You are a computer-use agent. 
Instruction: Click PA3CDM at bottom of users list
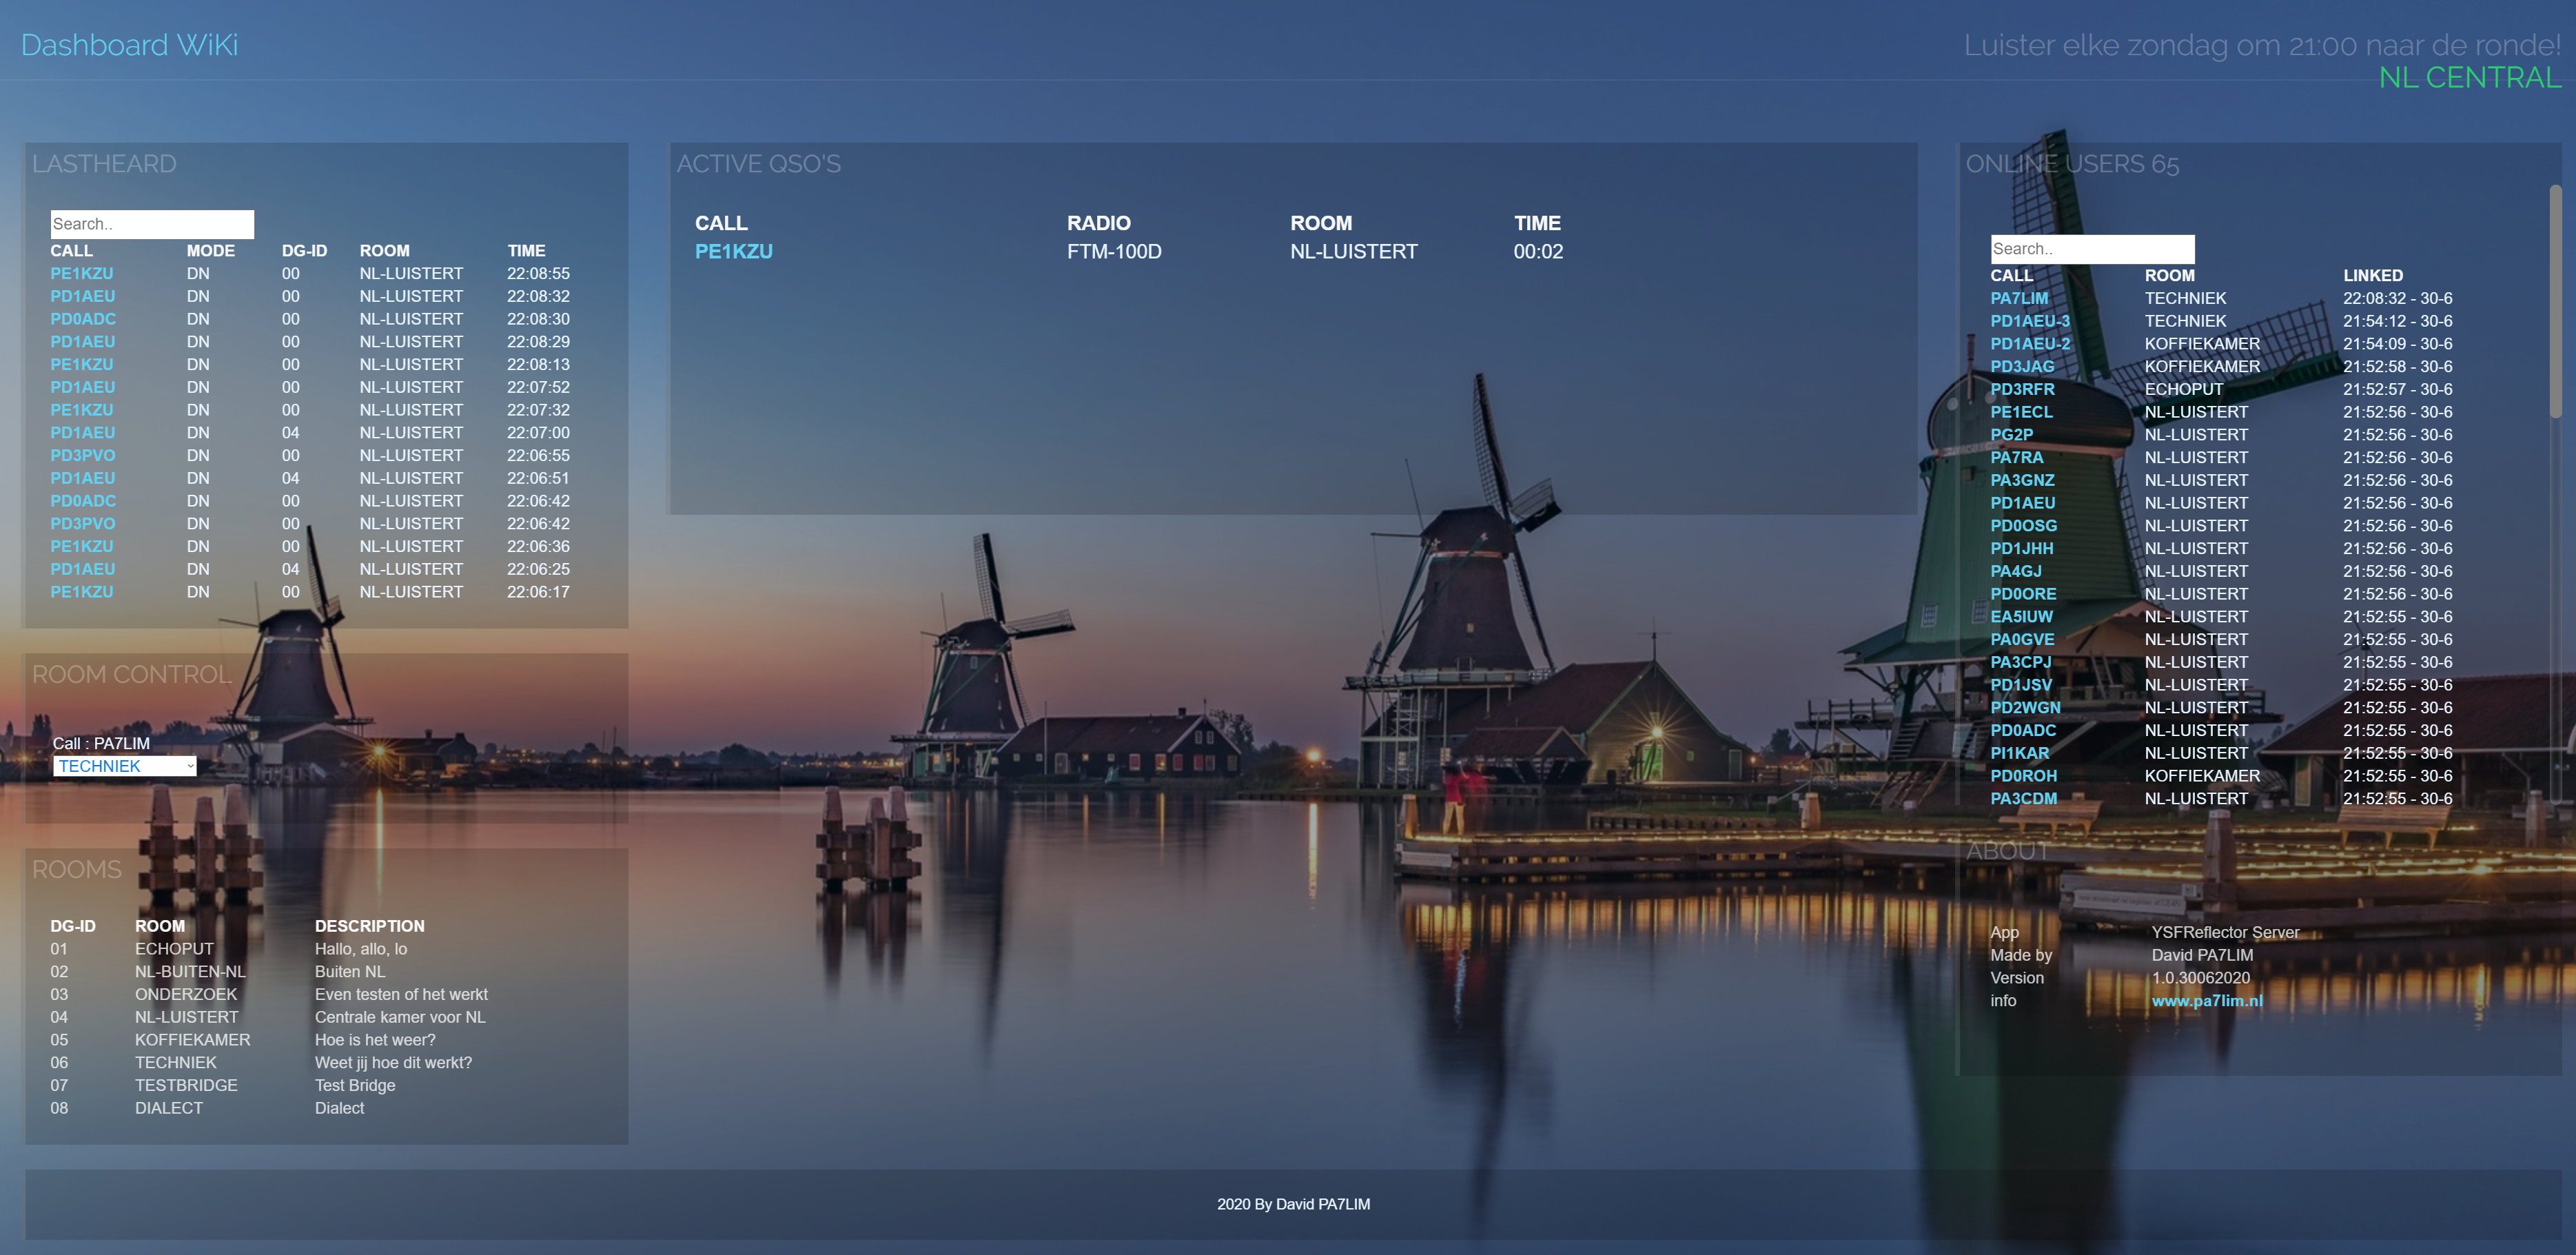tap(2023, 799)
